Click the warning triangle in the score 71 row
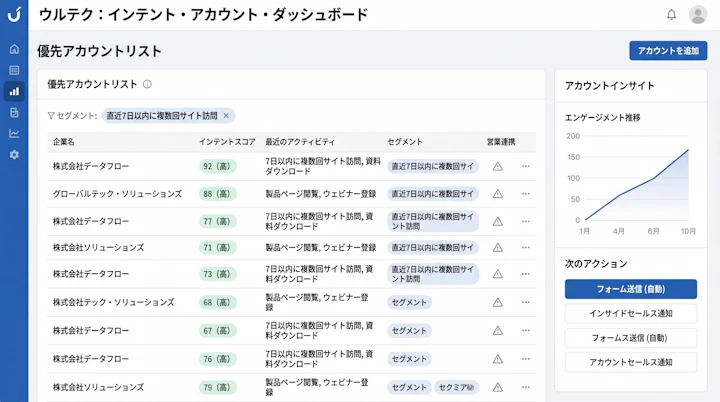 498,248
